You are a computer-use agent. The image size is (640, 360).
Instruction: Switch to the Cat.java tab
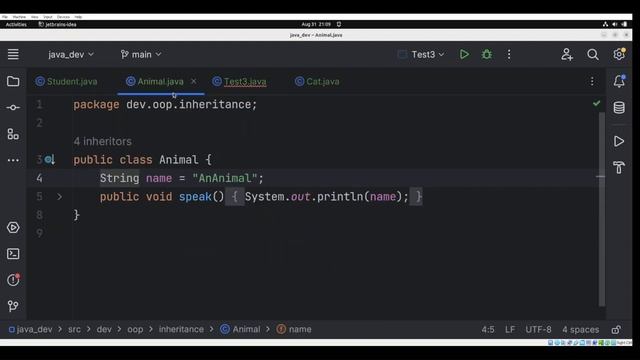(317, 81)
